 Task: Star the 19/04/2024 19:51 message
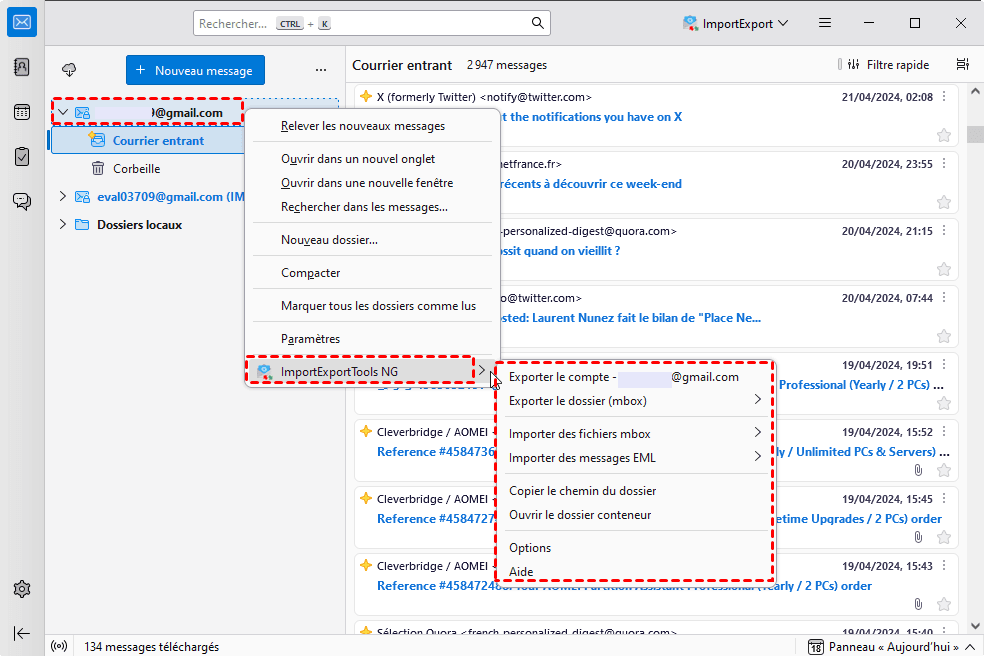pos(943,404)
